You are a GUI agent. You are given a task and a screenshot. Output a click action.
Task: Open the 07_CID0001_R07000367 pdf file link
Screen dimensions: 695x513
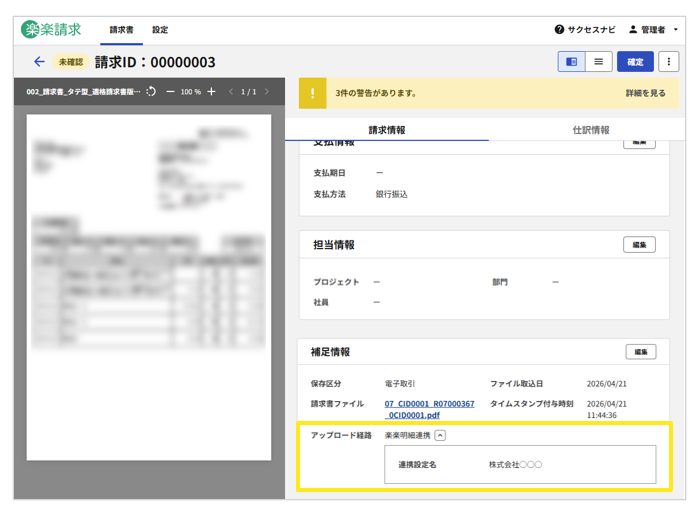pyautogui.click(x=429, y=409)
